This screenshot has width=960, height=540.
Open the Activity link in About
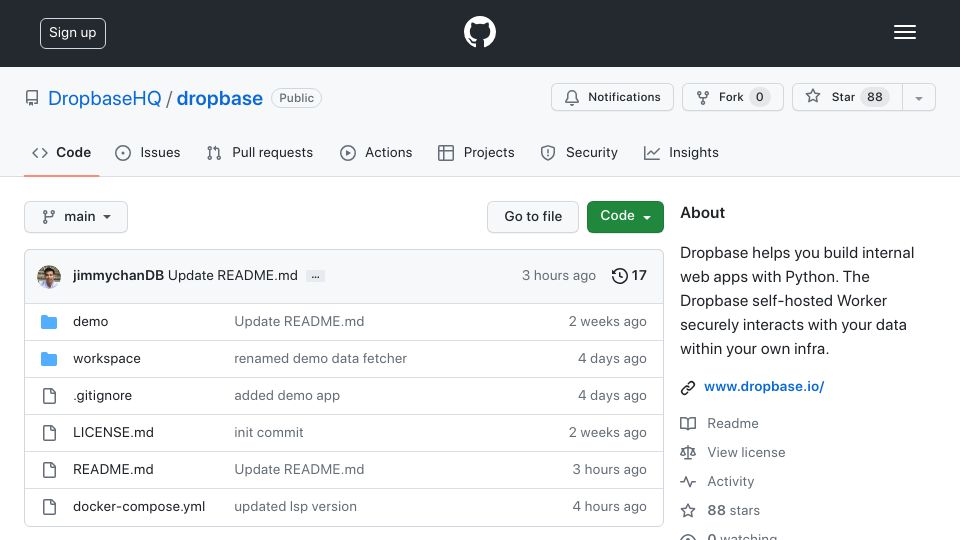(730, 482)
